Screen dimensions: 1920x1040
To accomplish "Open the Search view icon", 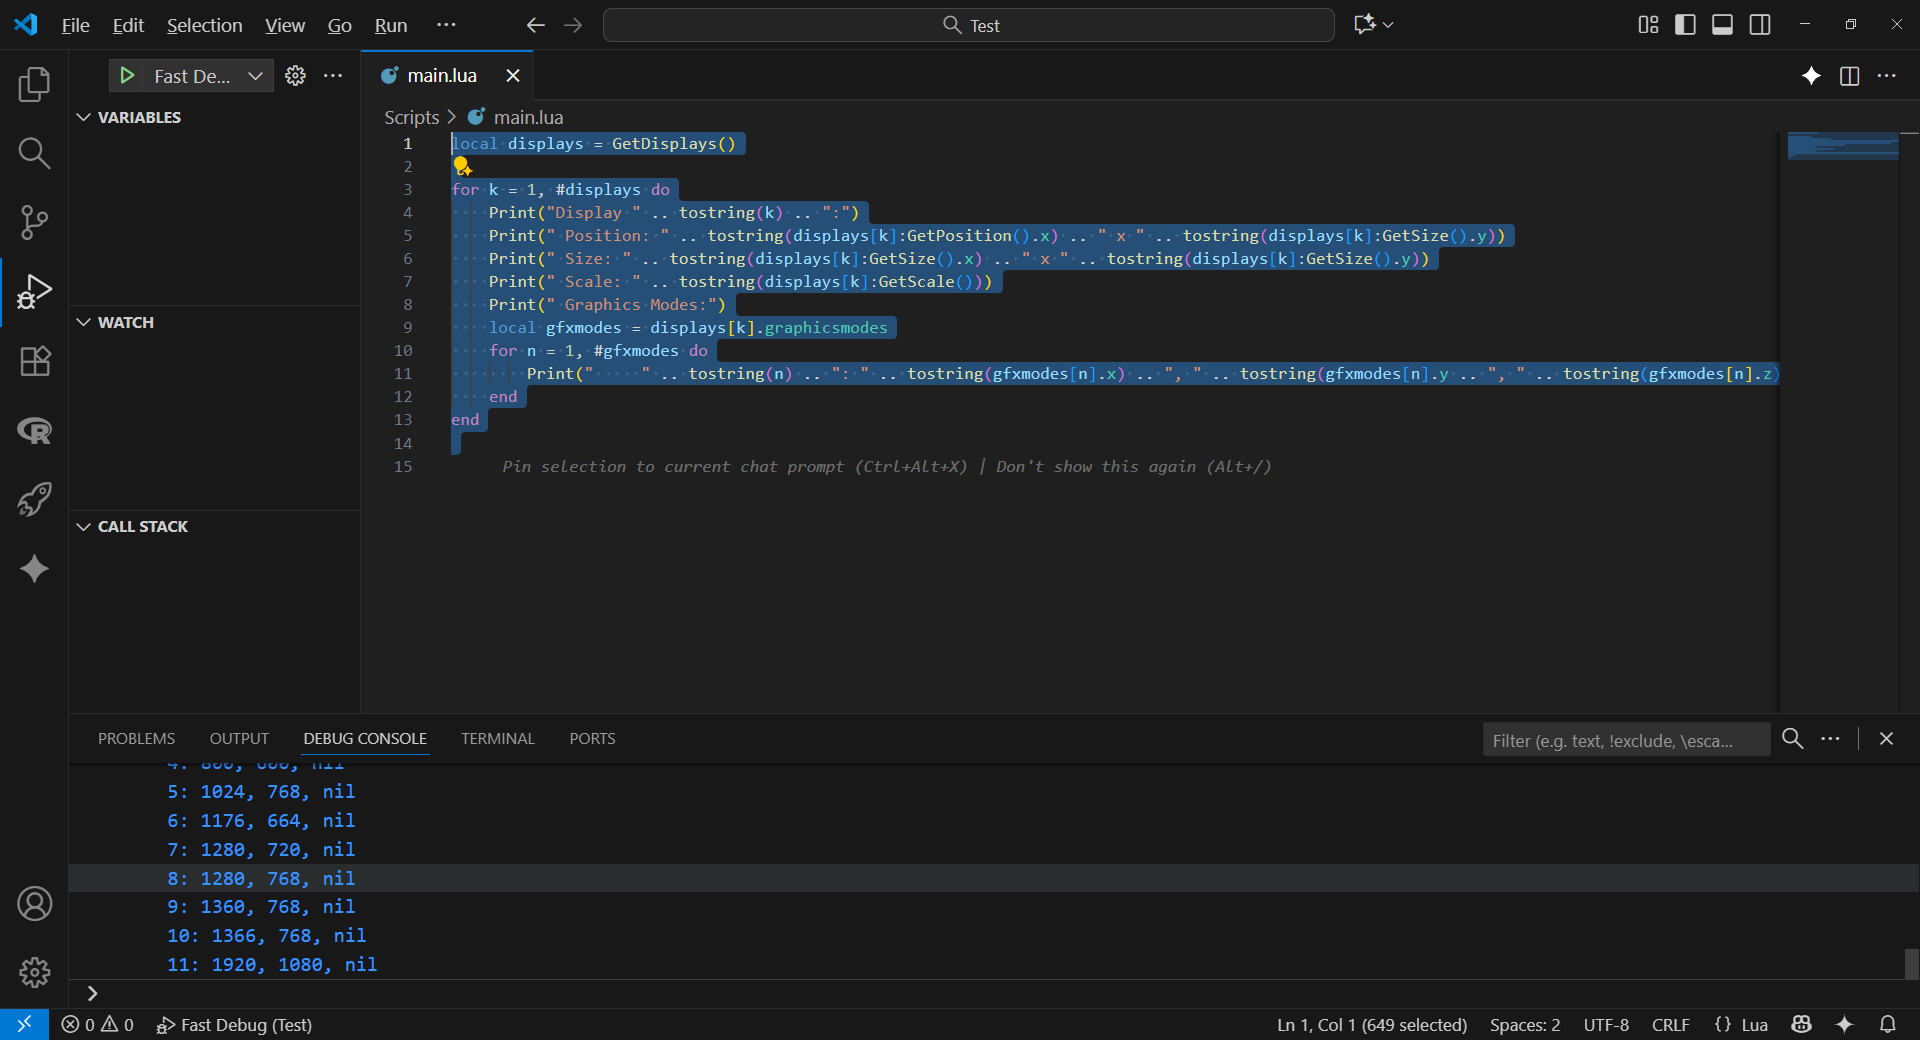I will [x=34, y=153].
